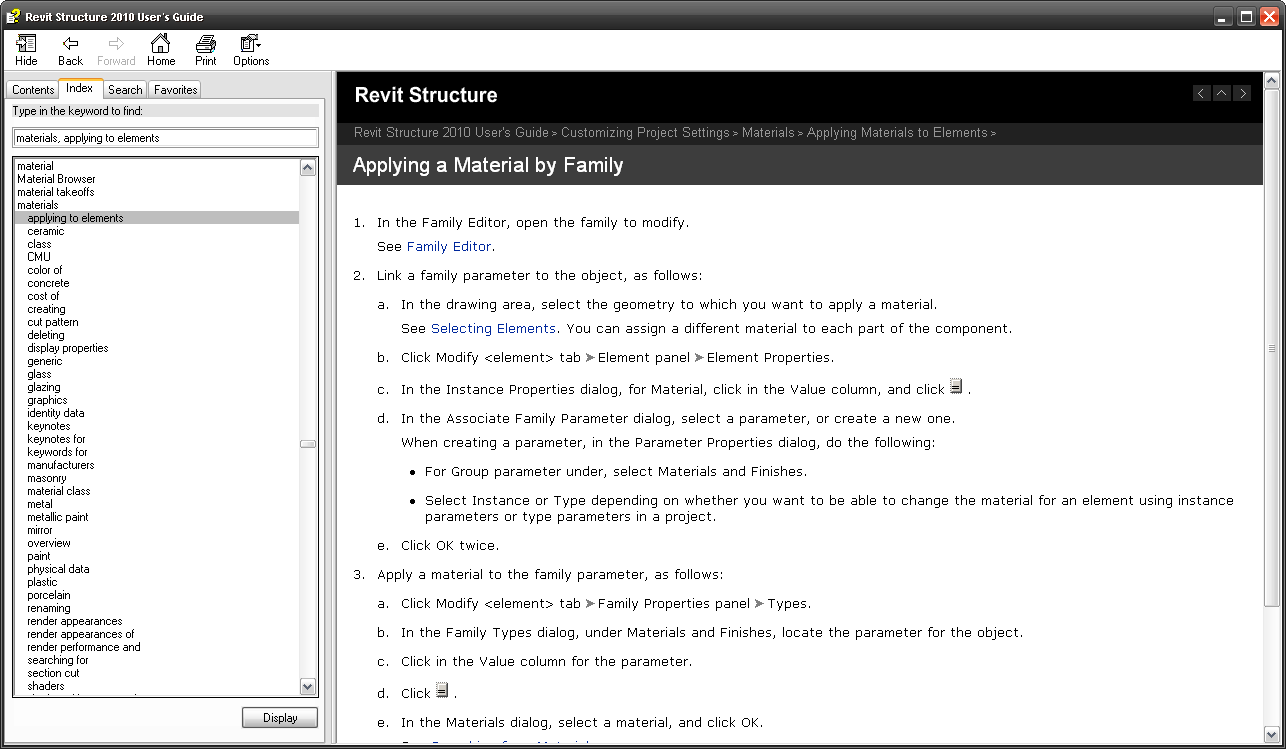Select 'keynotes for' index entry

pyautogui.click(x=57, y=439)
